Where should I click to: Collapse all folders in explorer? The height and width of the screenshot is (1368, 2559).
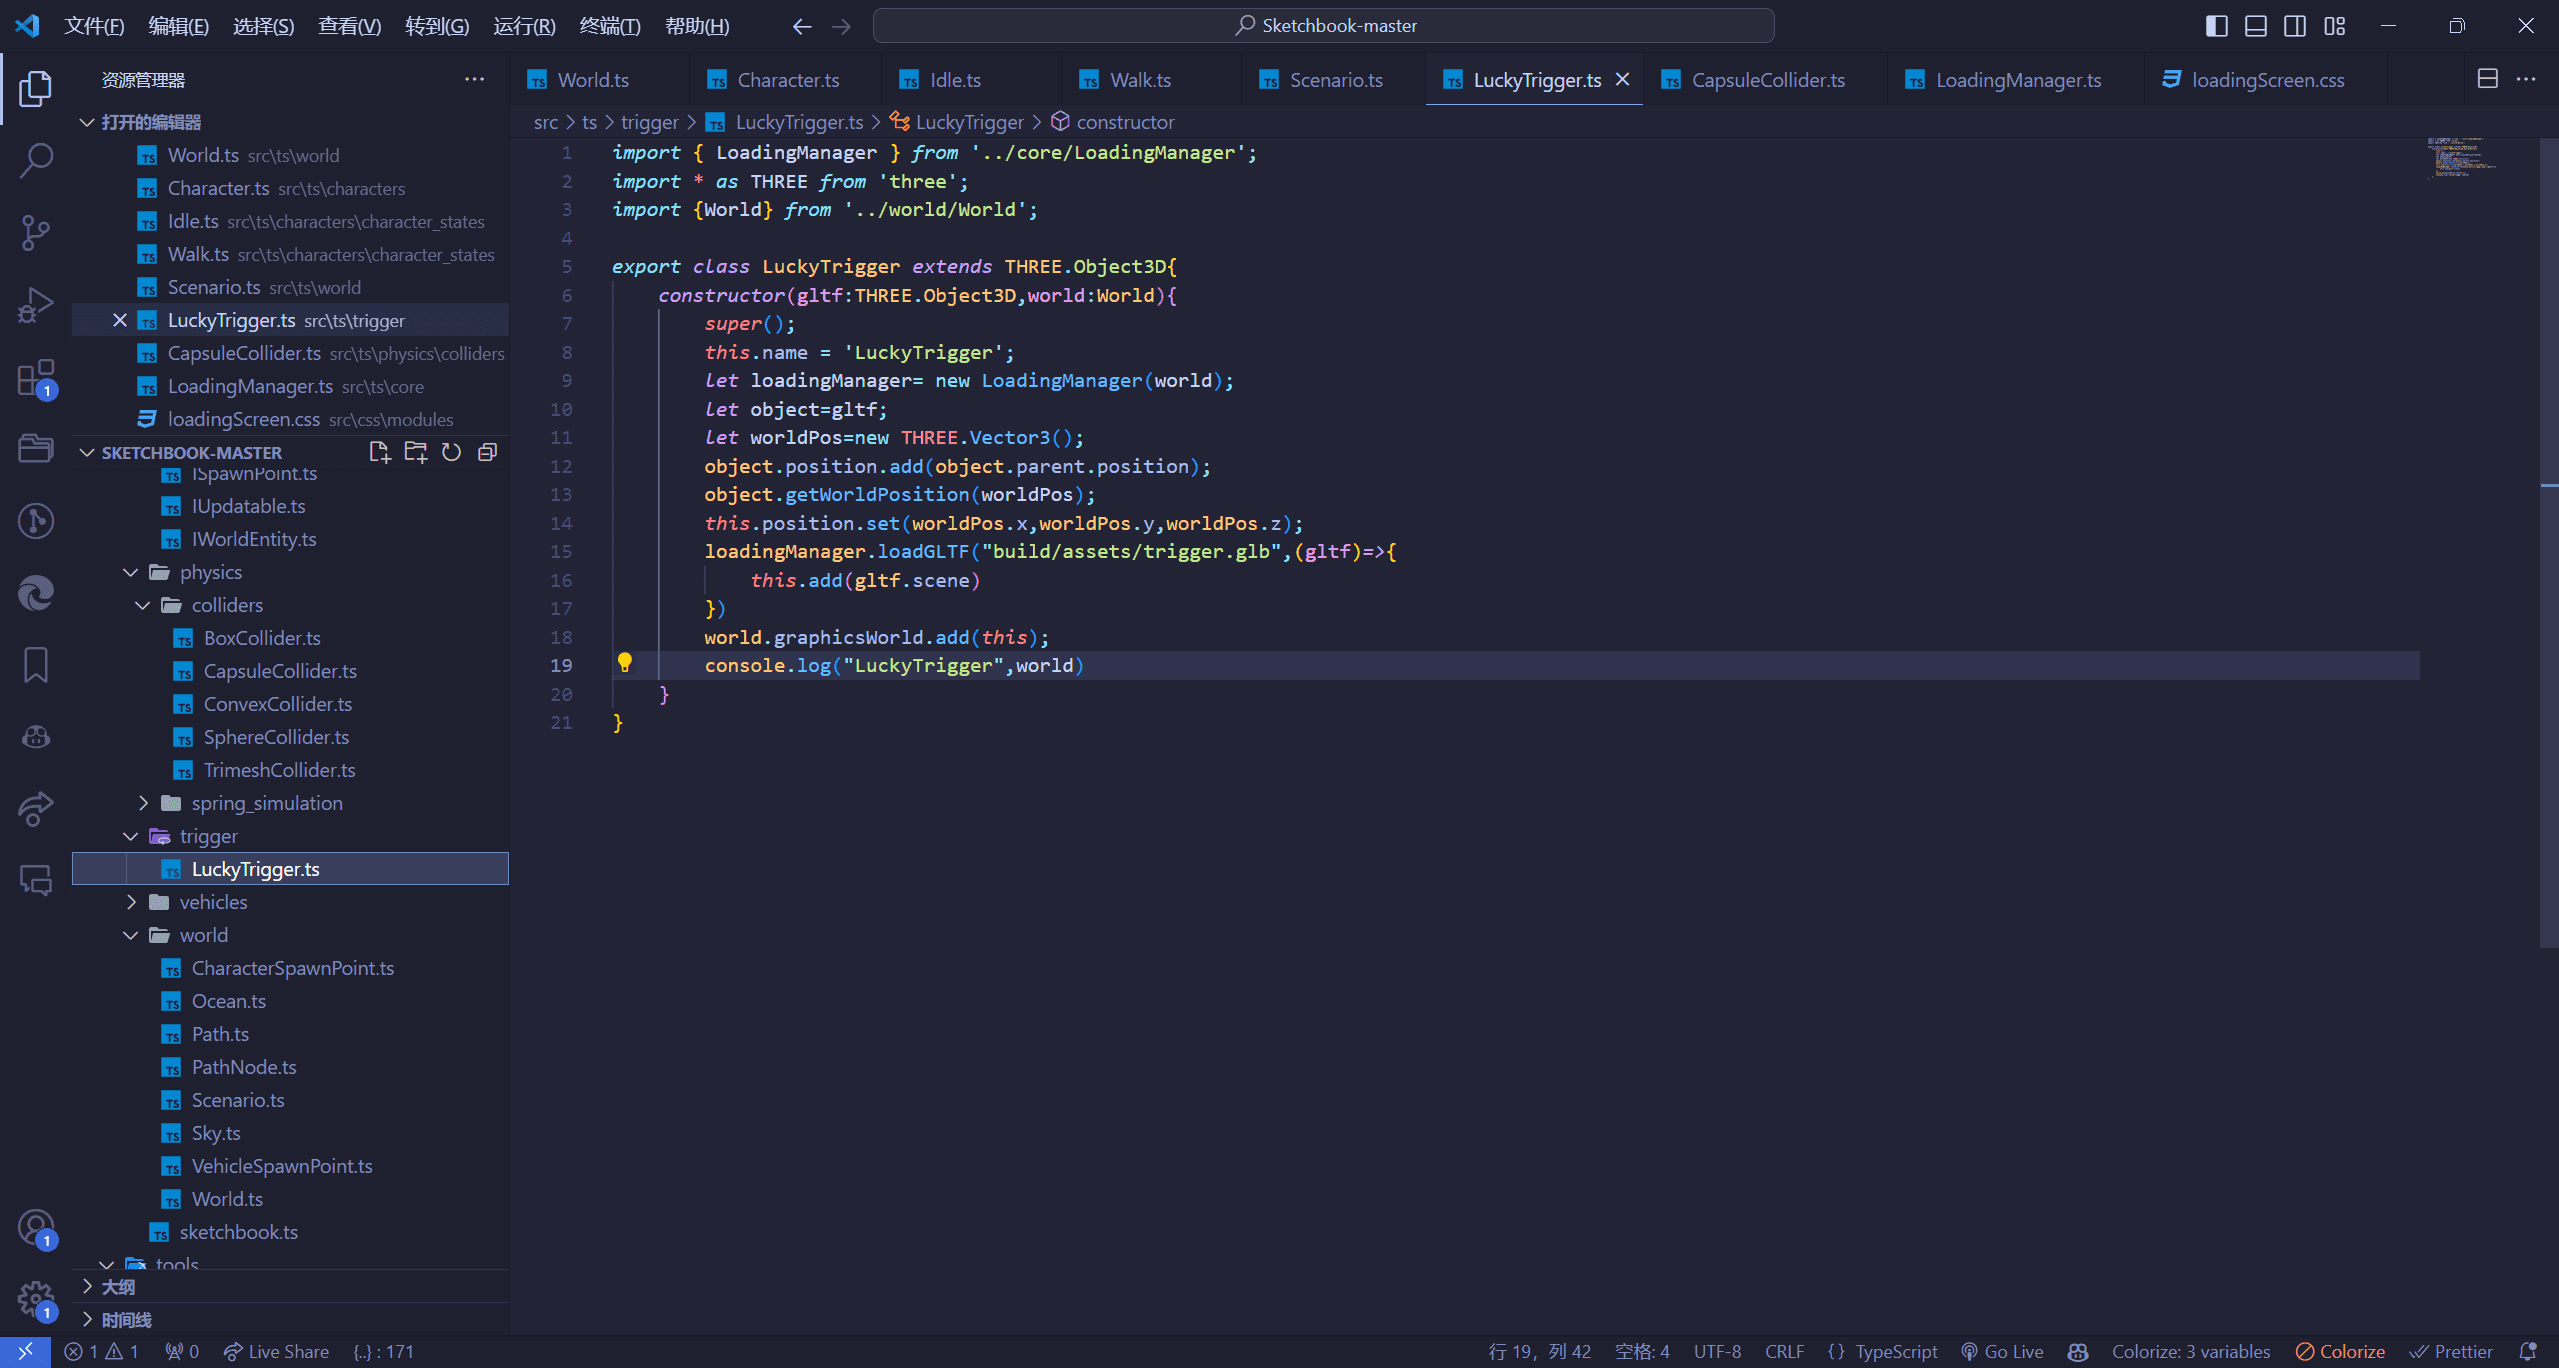coord(487,452)
